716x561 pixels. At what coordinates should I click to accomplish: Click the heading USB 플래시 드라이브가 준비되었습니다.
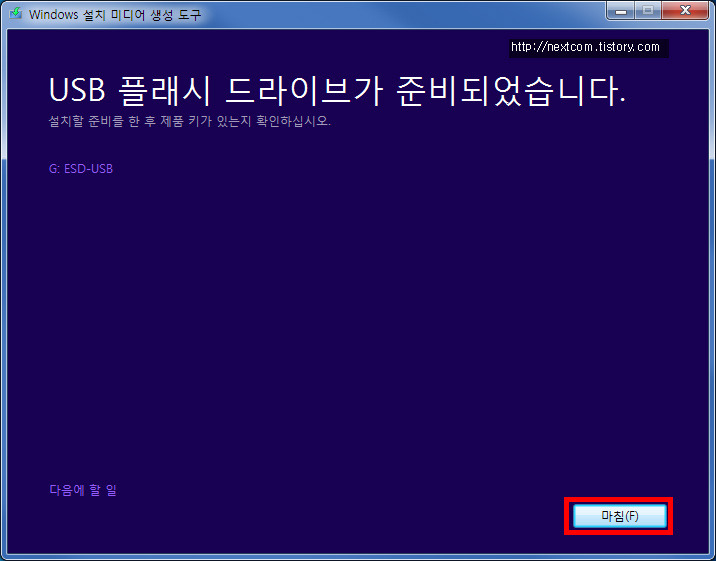pyautogui.click(x=337, y=91)
